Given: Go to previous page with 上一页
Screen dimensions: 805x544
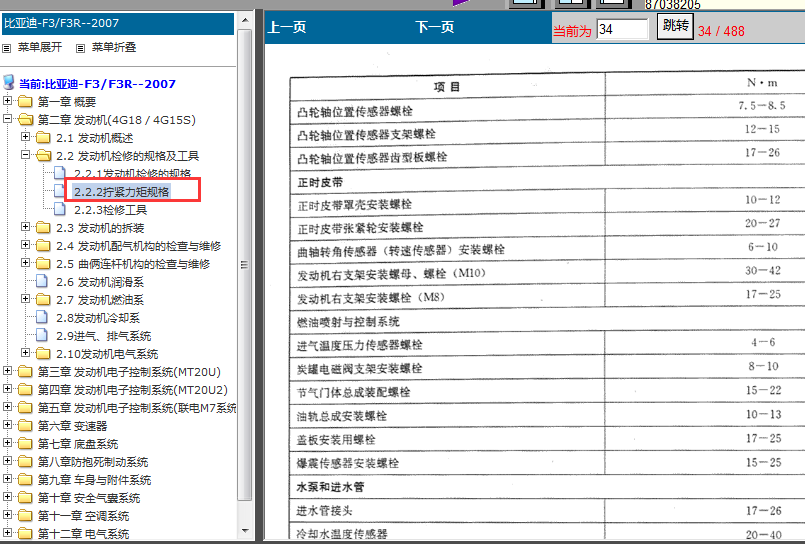Looking at the screenshot, I should 287,27.
